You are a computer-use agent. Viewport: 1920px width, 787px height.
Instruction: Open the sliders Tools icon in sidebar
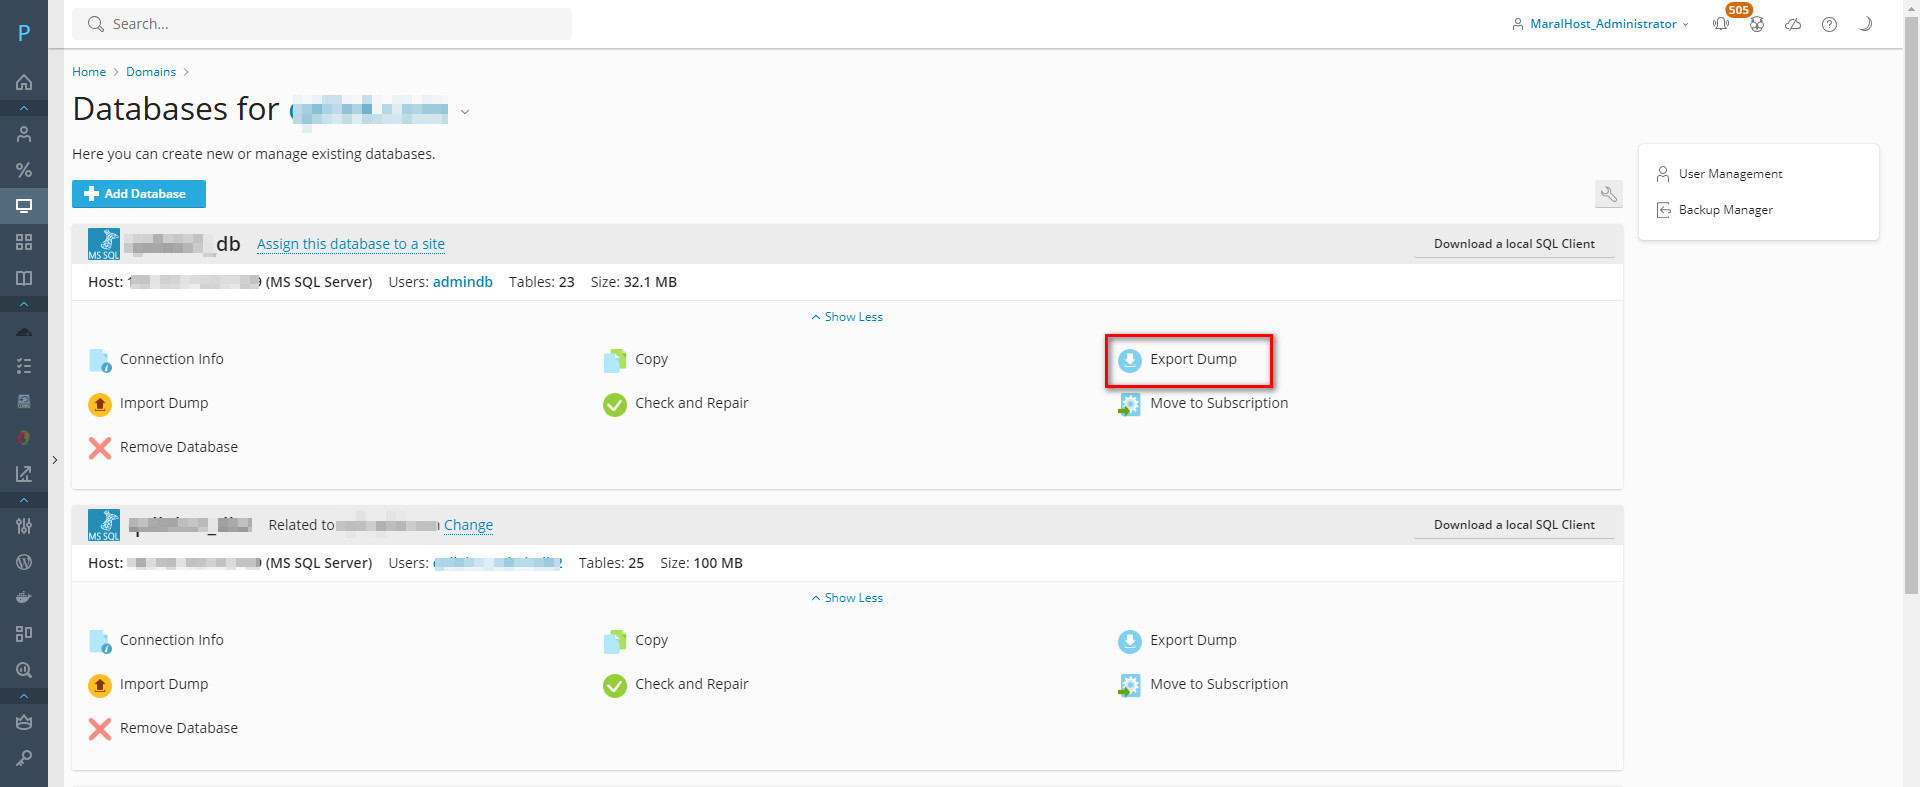pyautogui.click(x=24, y=526)
